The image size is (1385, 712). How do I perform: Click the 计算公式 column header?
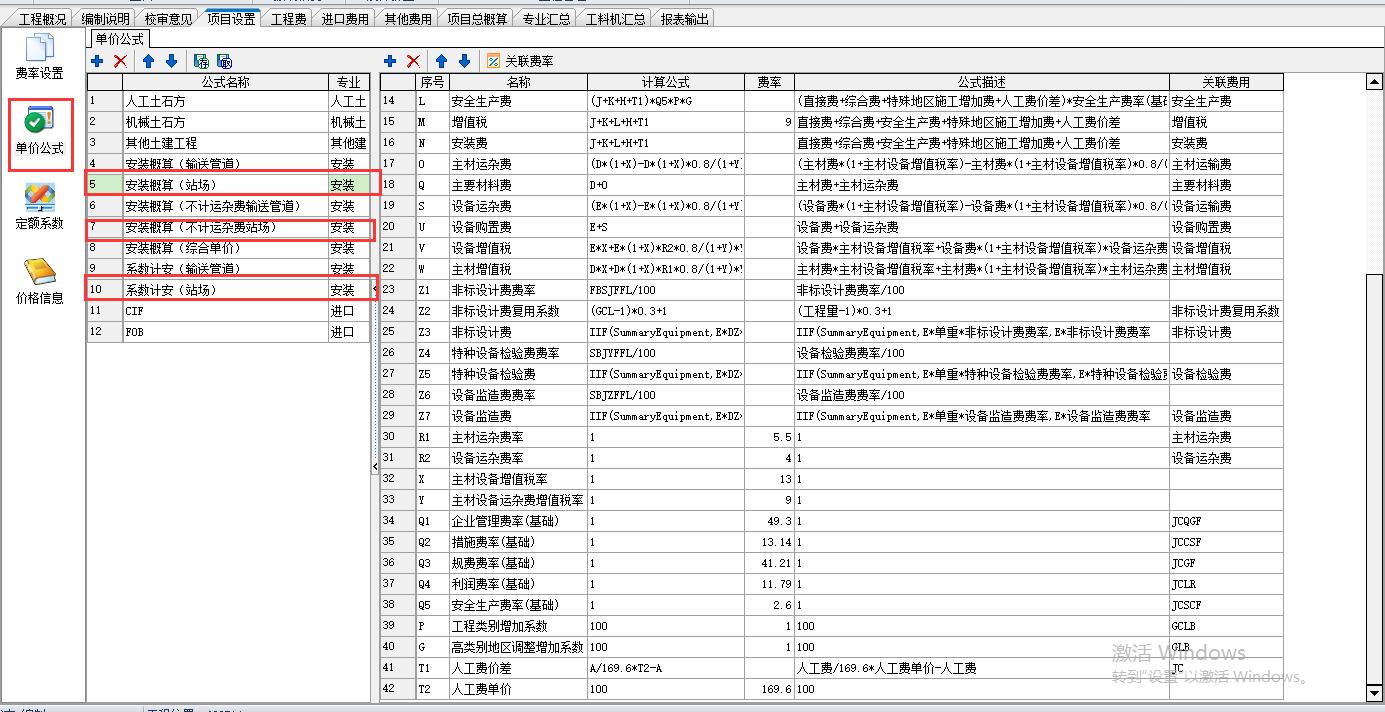pyautogui.click(x=665, y=82)
